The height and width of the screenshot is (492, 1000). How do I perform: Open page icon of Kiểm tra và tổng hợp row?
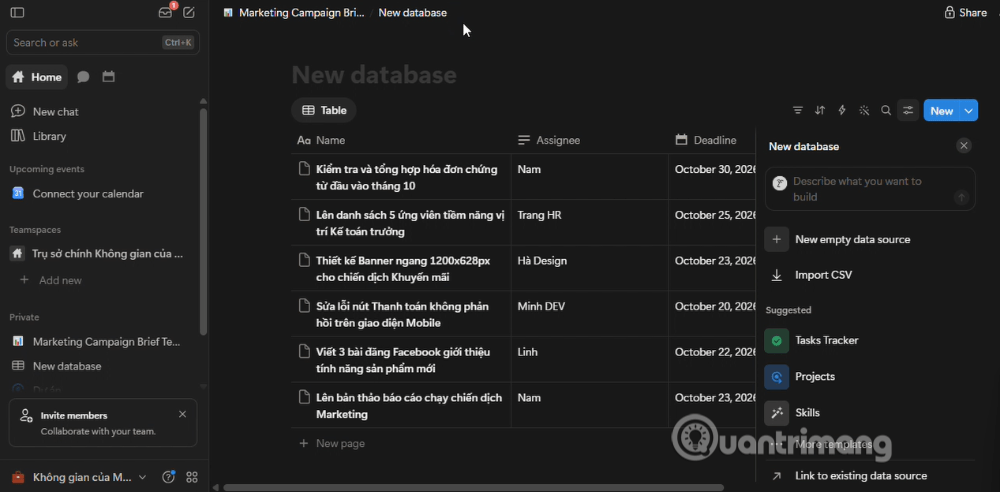tap(304, 169)
